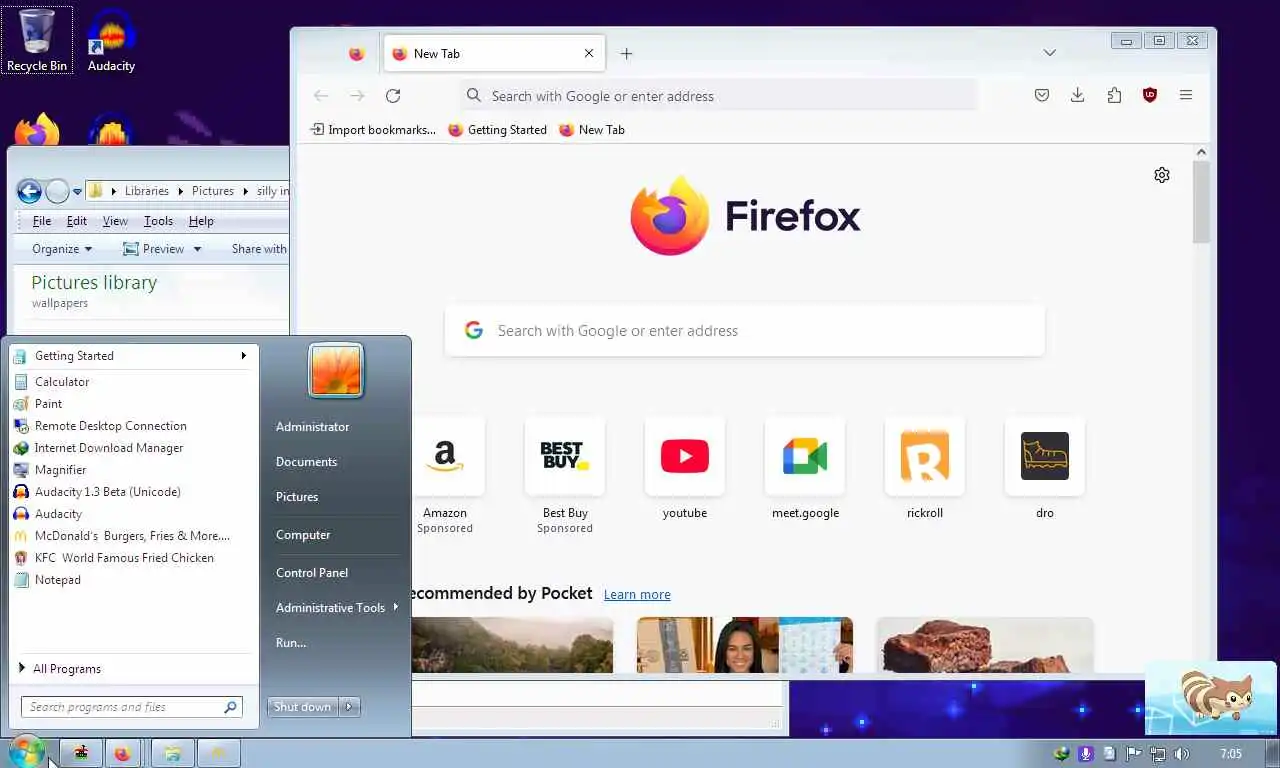
Task: Open the Learn more Pocket link
Action: click(637, 595)
